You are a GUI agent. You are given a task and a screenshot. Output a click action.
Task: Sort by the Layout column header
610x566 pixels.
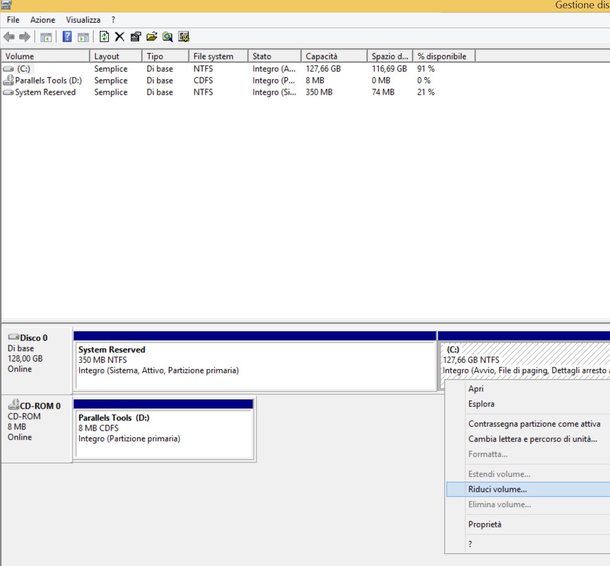[x=116, y=56]
